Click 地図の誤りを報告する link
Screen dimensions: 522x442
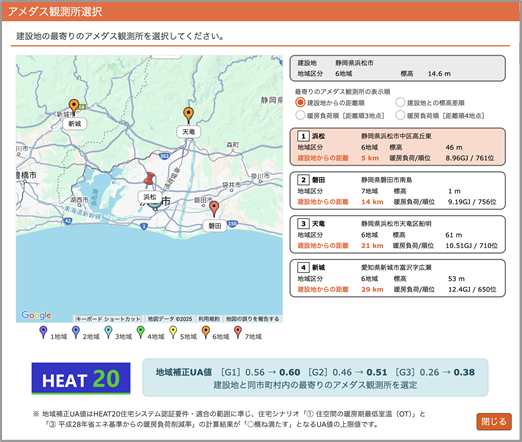click(252, 319)
